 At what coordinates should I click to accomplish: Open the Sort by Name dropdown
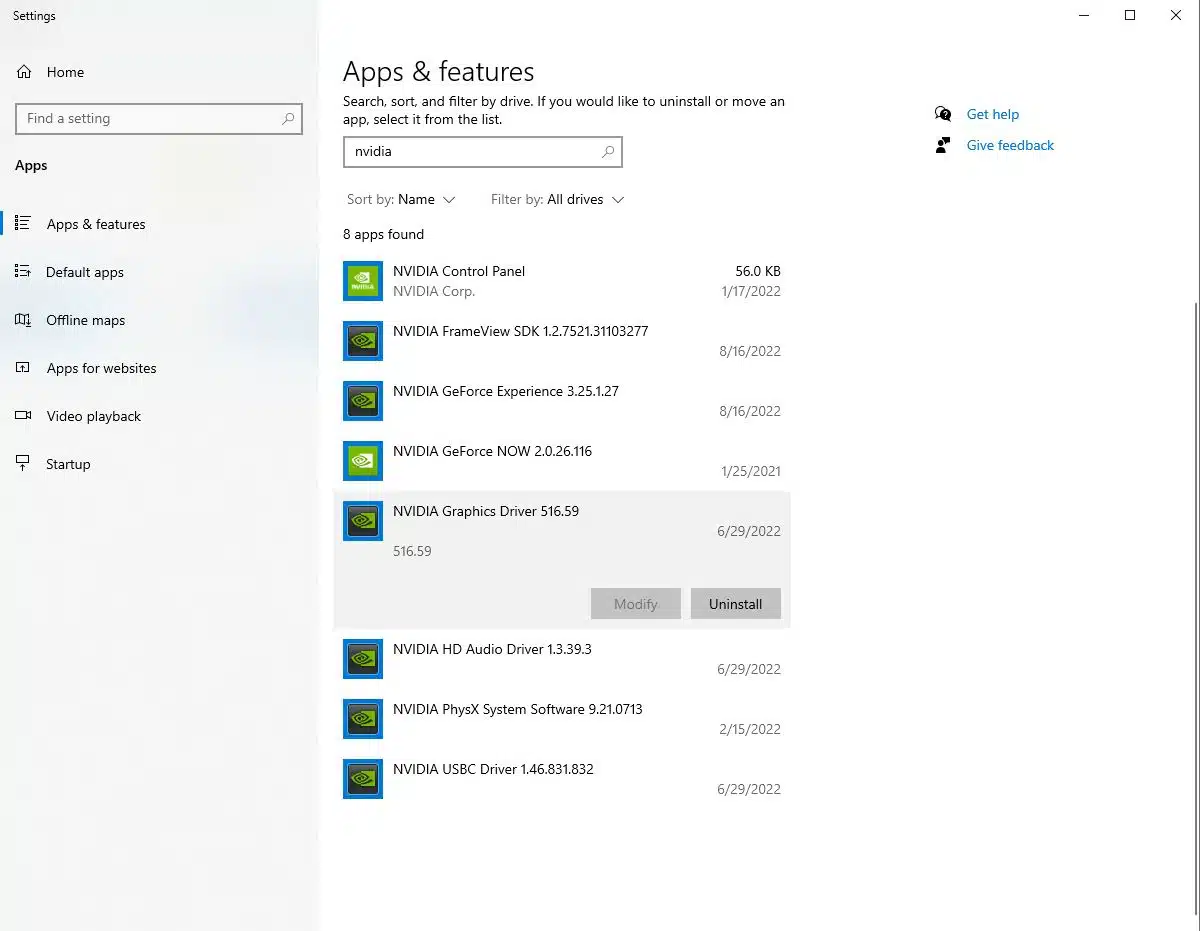(401, 199)
